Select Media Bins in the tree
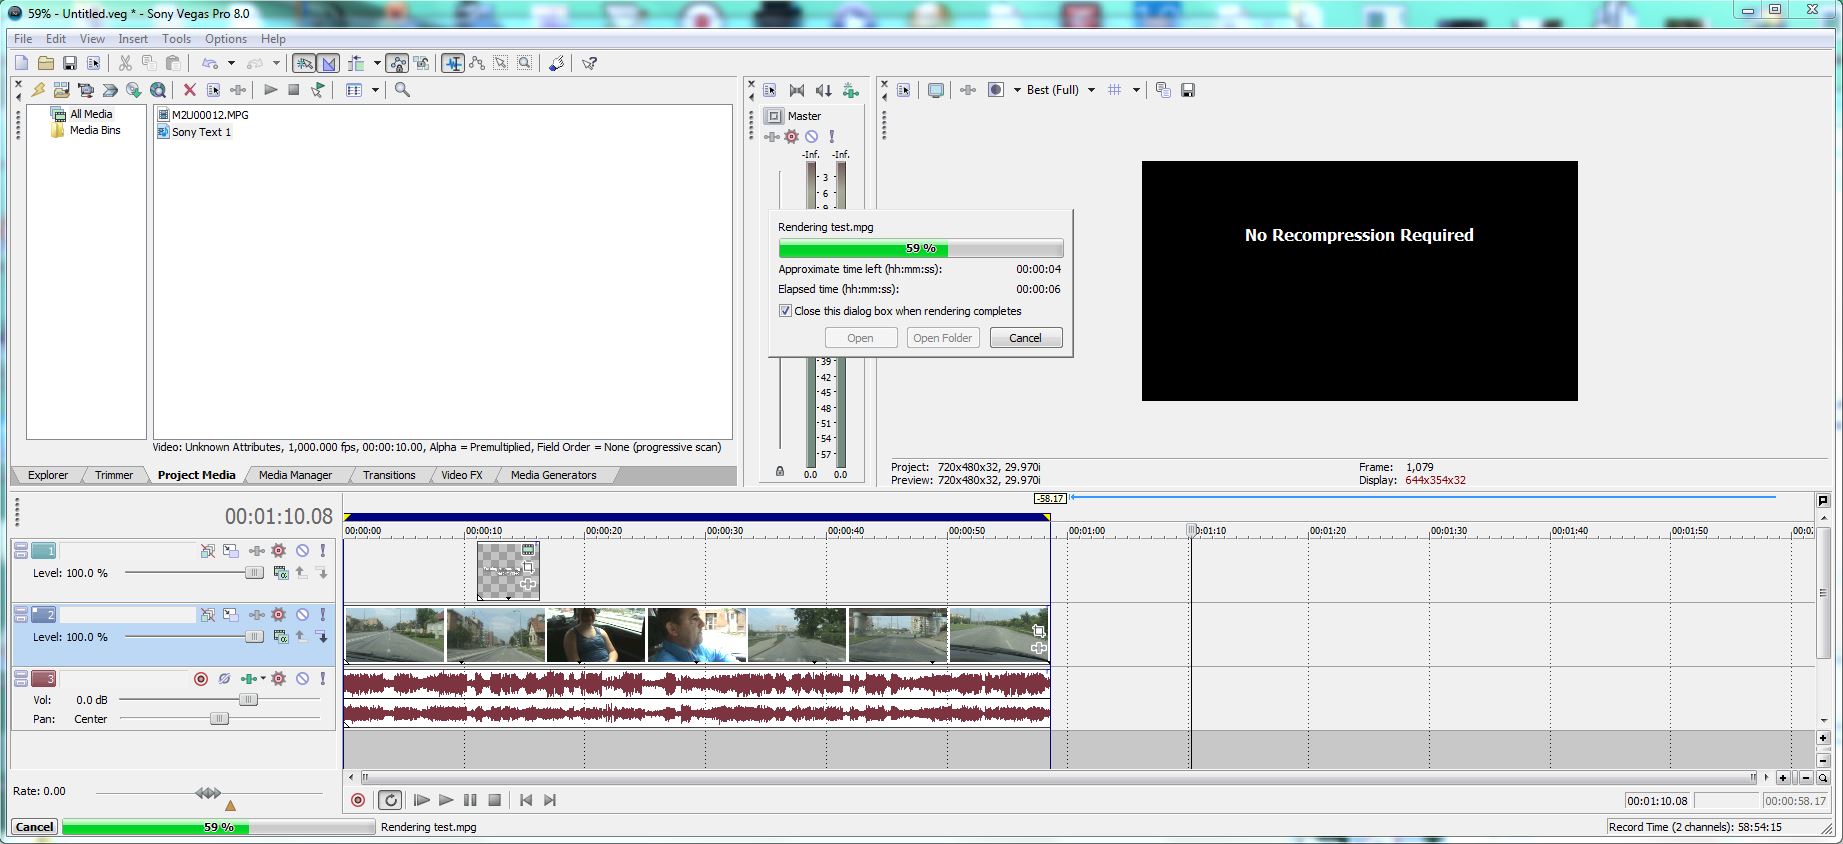The image size is (1843, 844). tap(94, 130)
